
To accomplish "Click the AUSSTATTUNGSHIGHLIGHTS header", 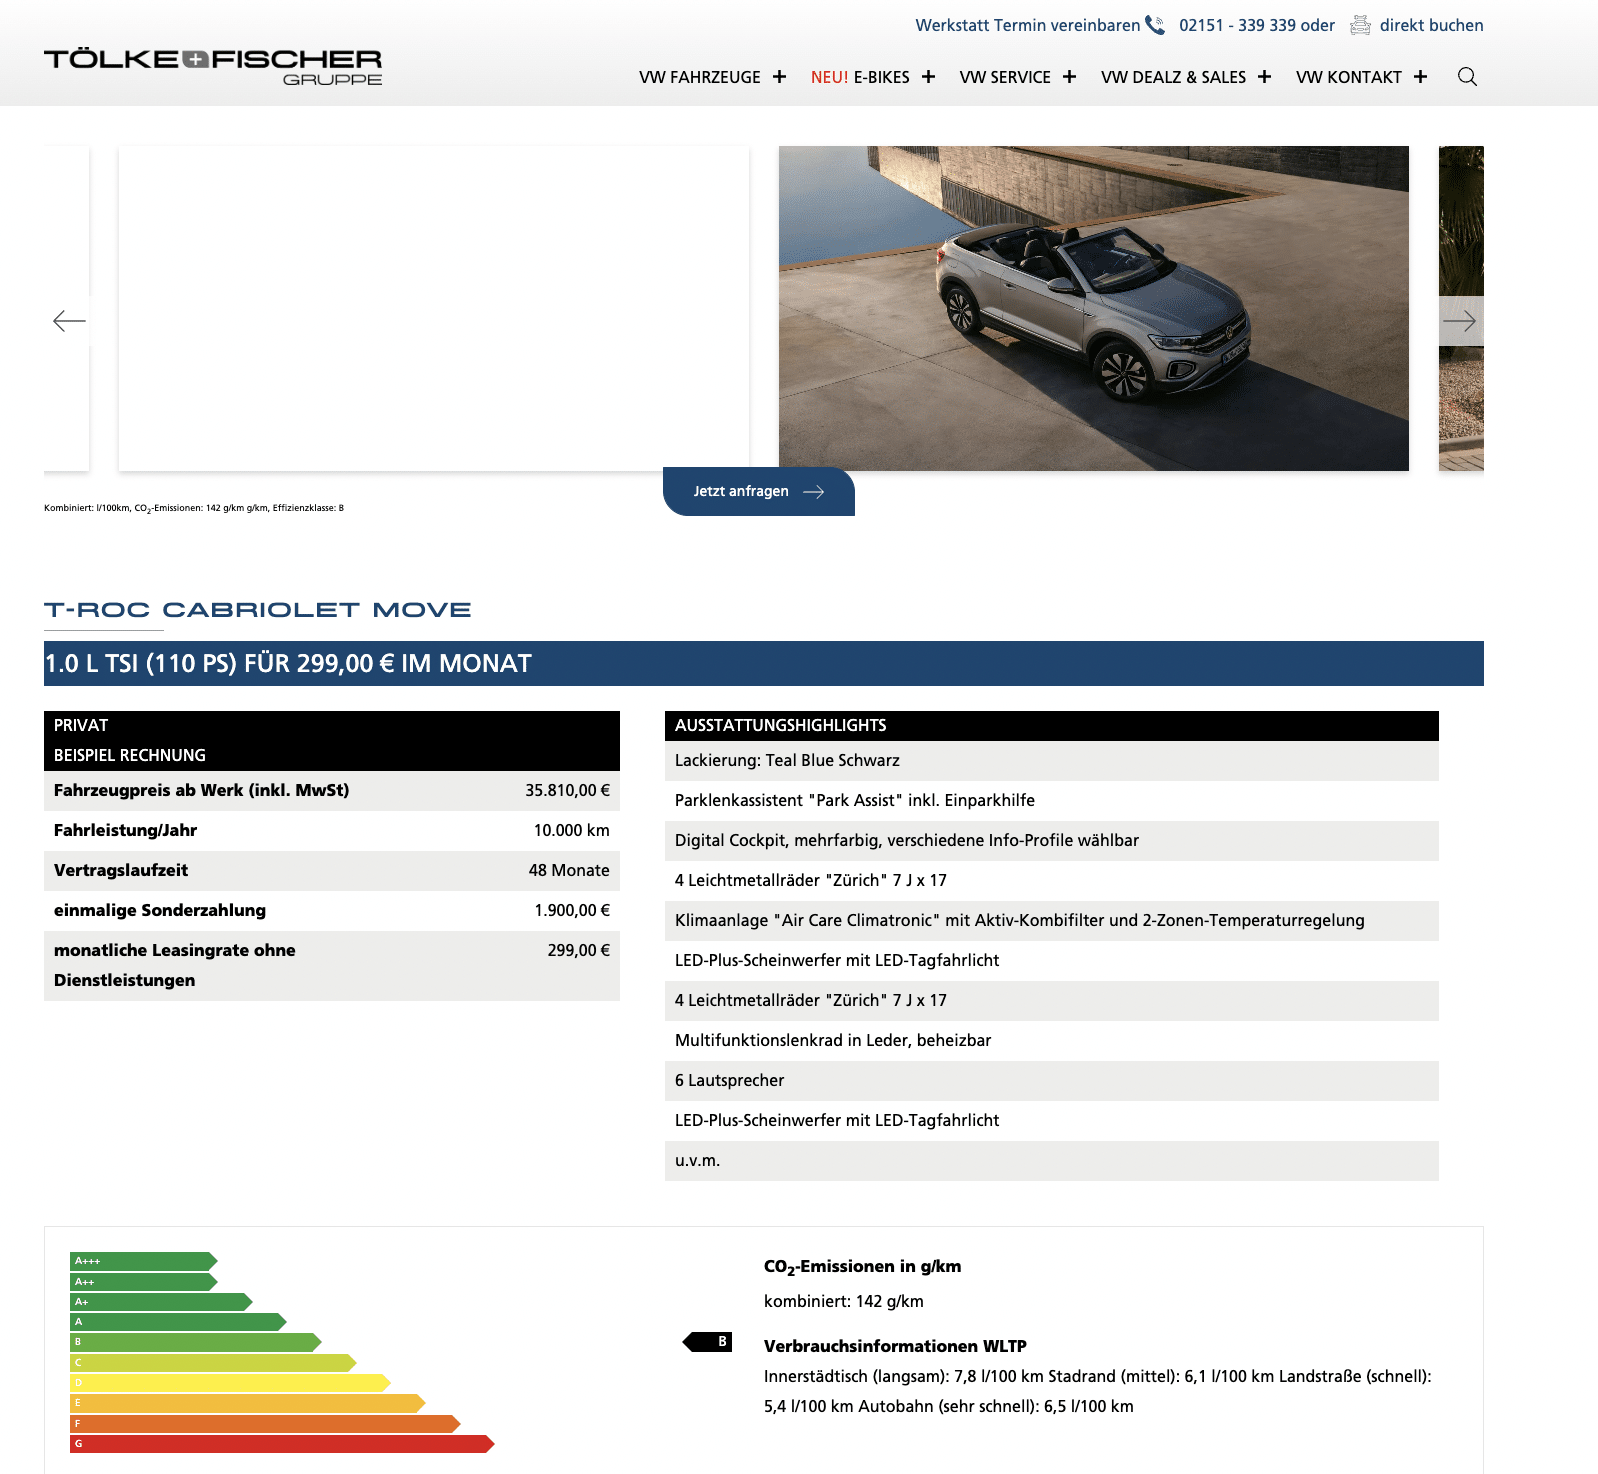I will 1052,725.
